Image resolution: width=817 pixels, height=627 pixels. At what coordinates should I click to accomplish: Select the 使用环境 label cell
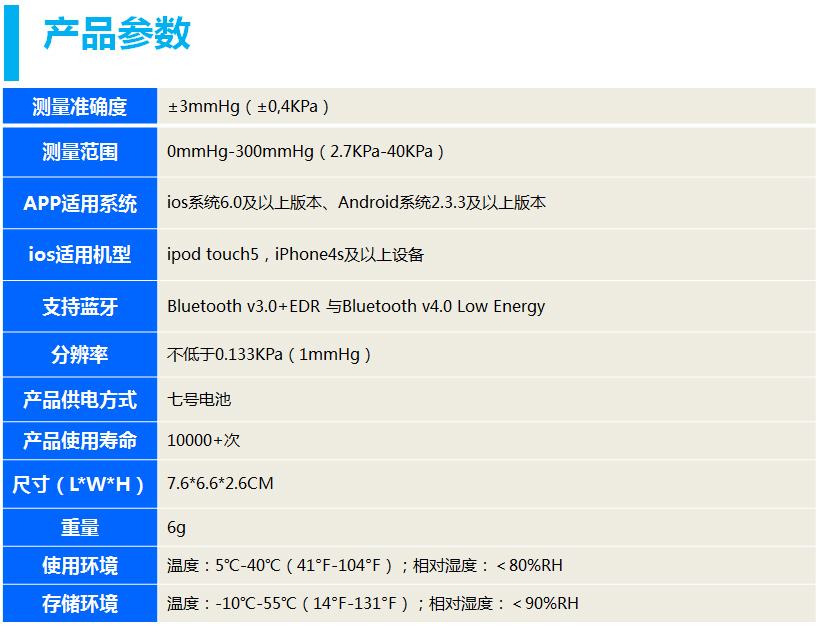click(x=80, y=566)
